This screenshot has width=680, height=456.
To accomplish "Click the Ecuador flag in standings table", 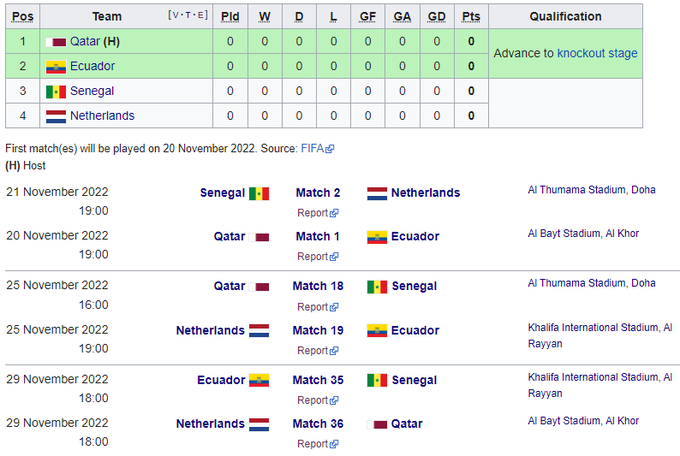I will point(56,67).
